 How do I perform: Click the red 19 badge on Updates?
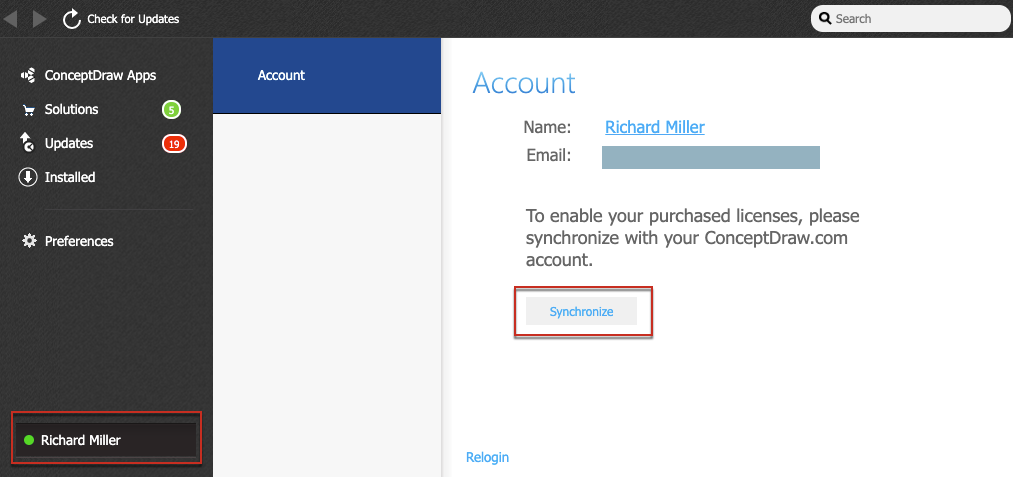click(174, 144)
